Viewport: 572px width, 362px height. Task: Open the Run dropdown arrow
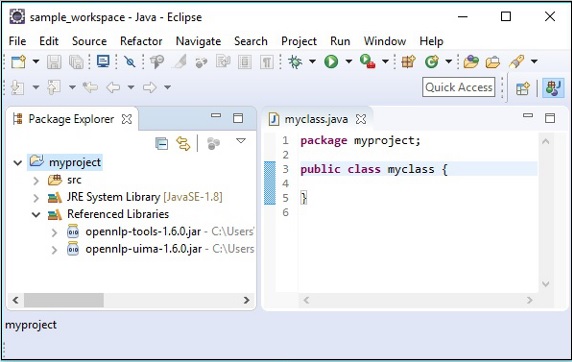[349, 61]
